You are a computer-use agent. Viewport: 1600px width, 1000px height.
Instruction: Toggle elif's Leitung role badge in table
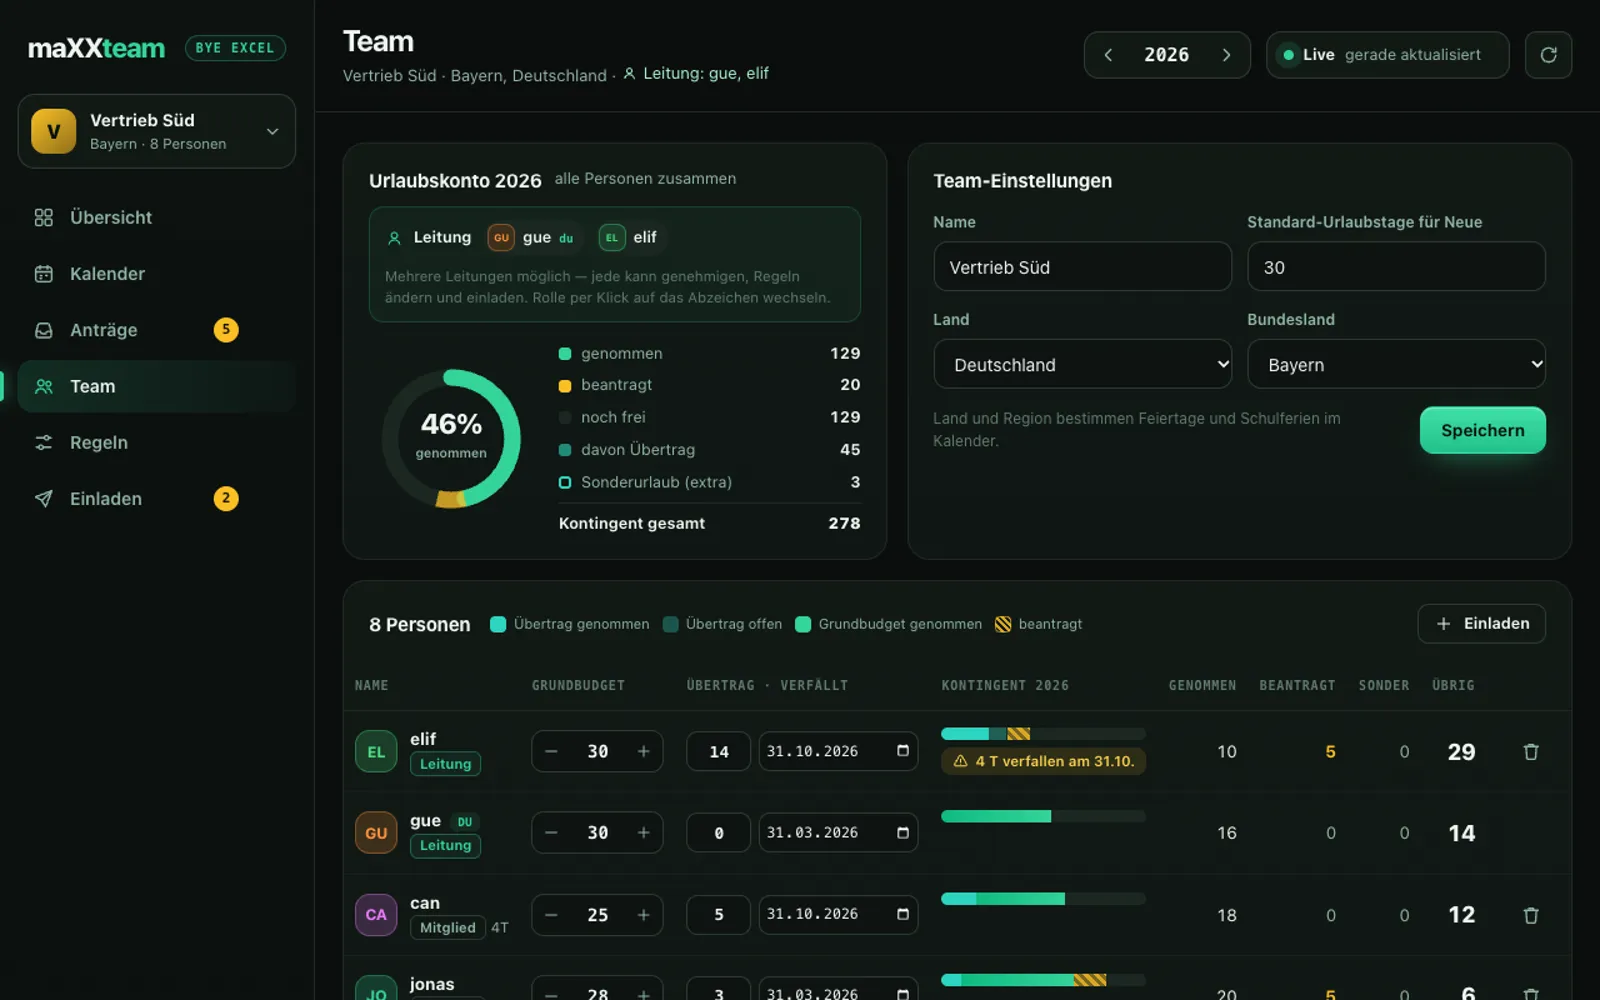tap(445, 764)
